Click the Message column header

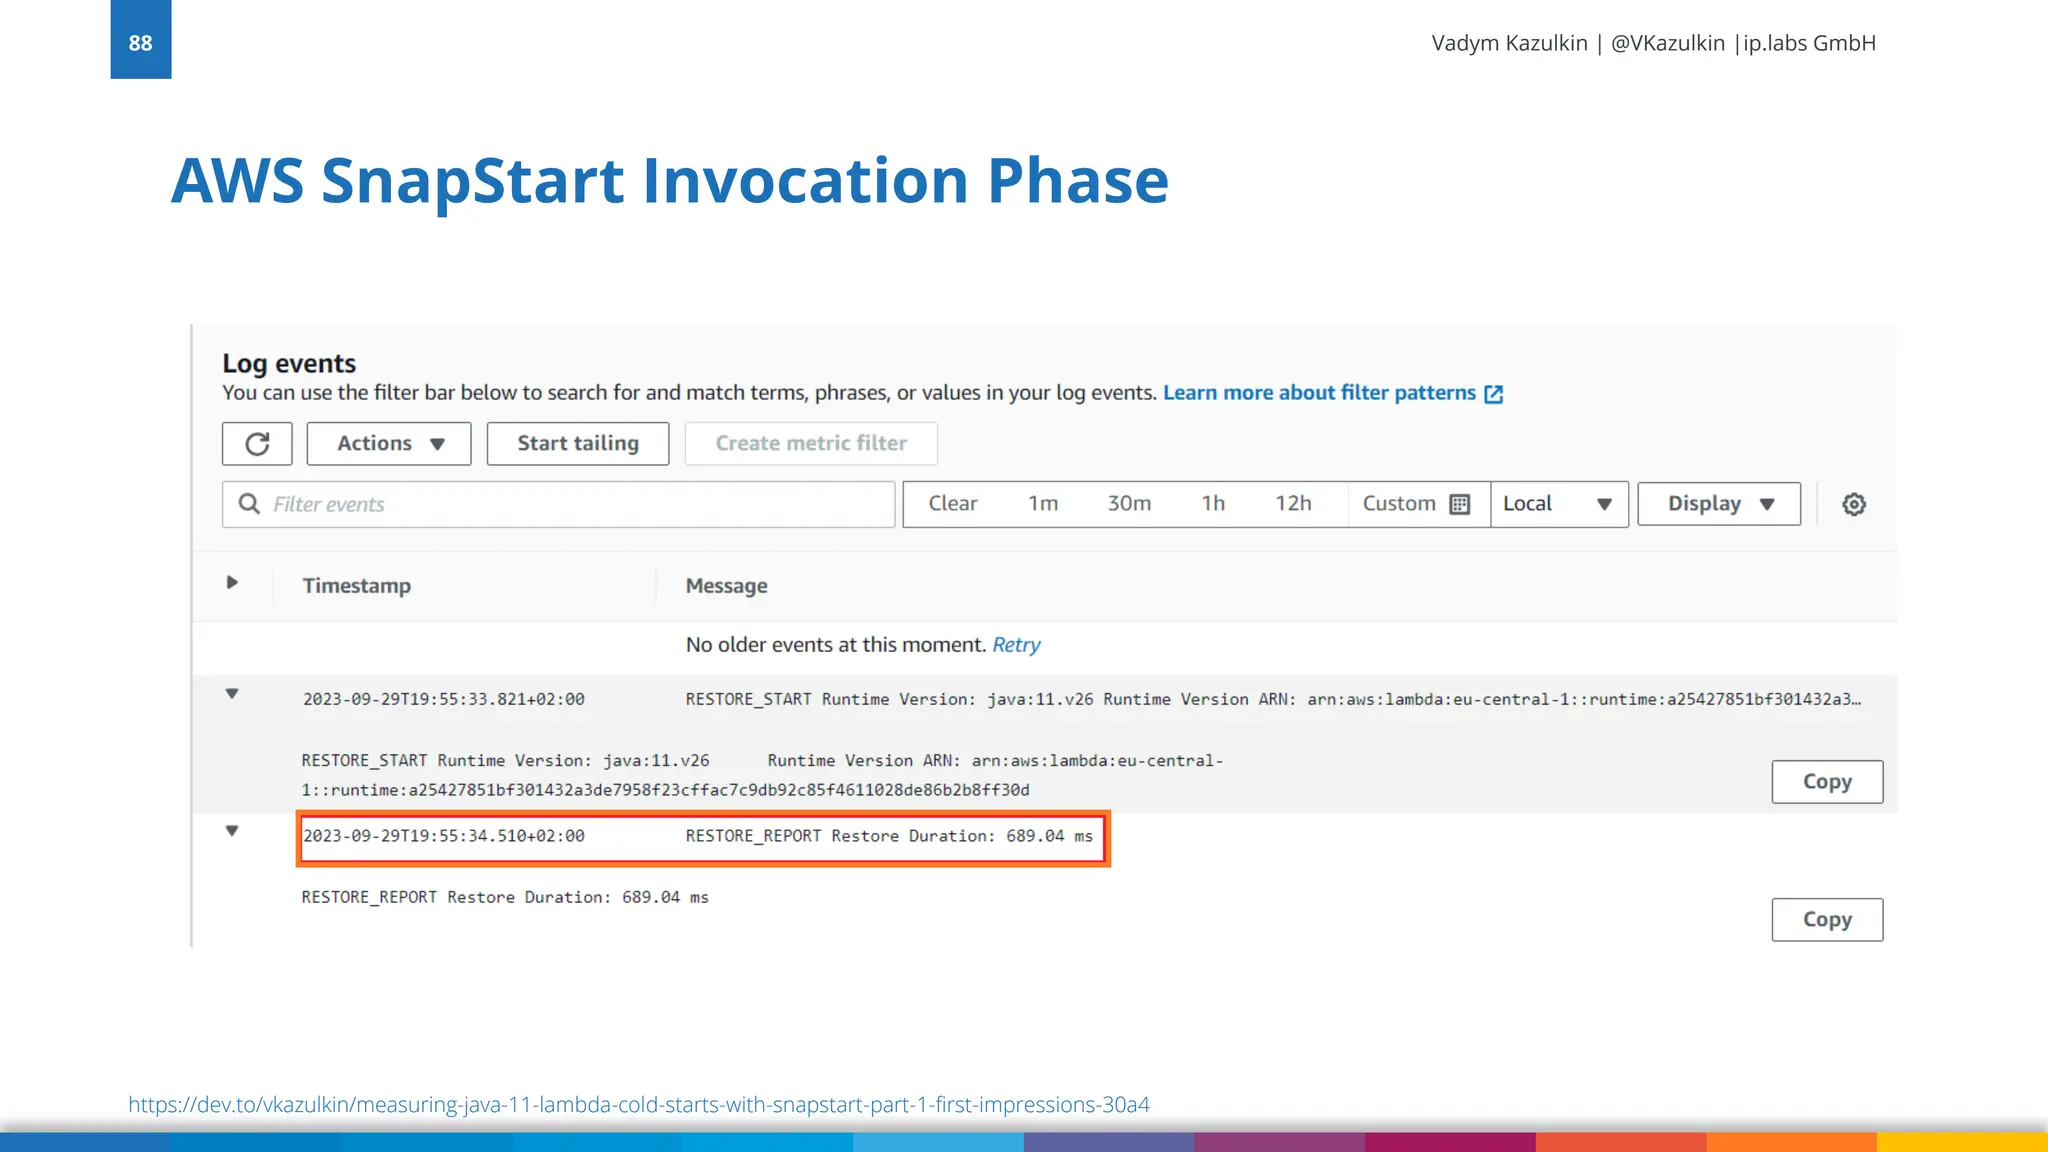coord(727,586)
